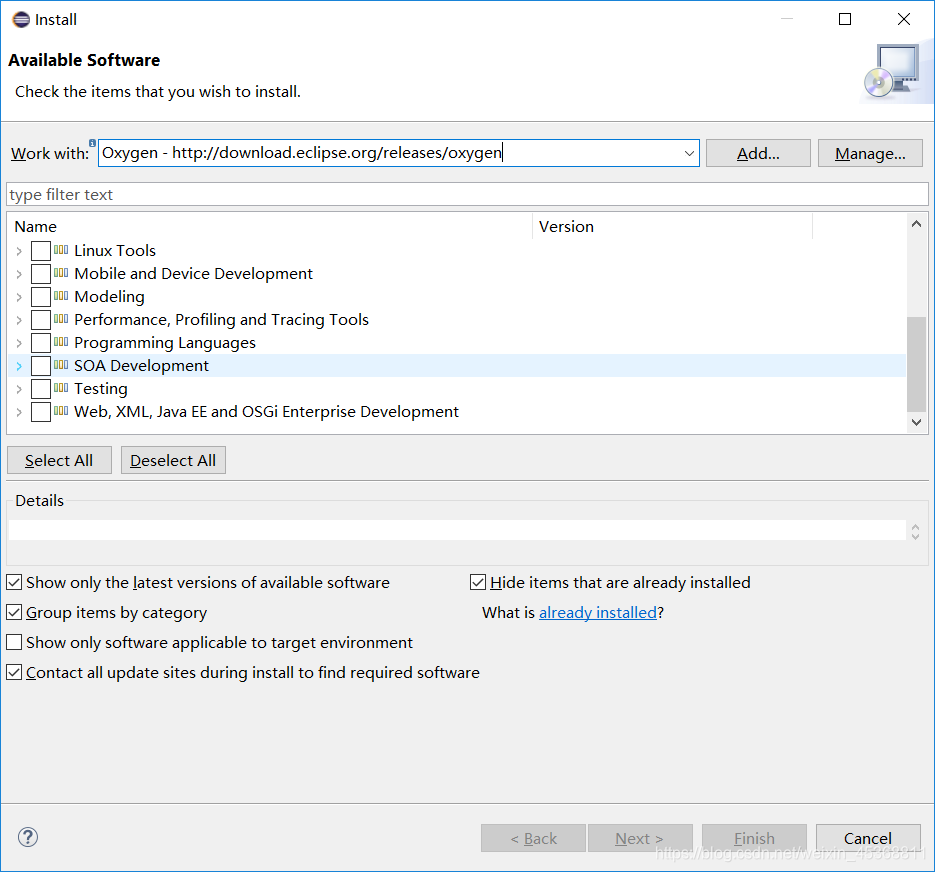
Task: Select the Linux Tools row label
Action: pyautogui.click(x=114, y=251)
